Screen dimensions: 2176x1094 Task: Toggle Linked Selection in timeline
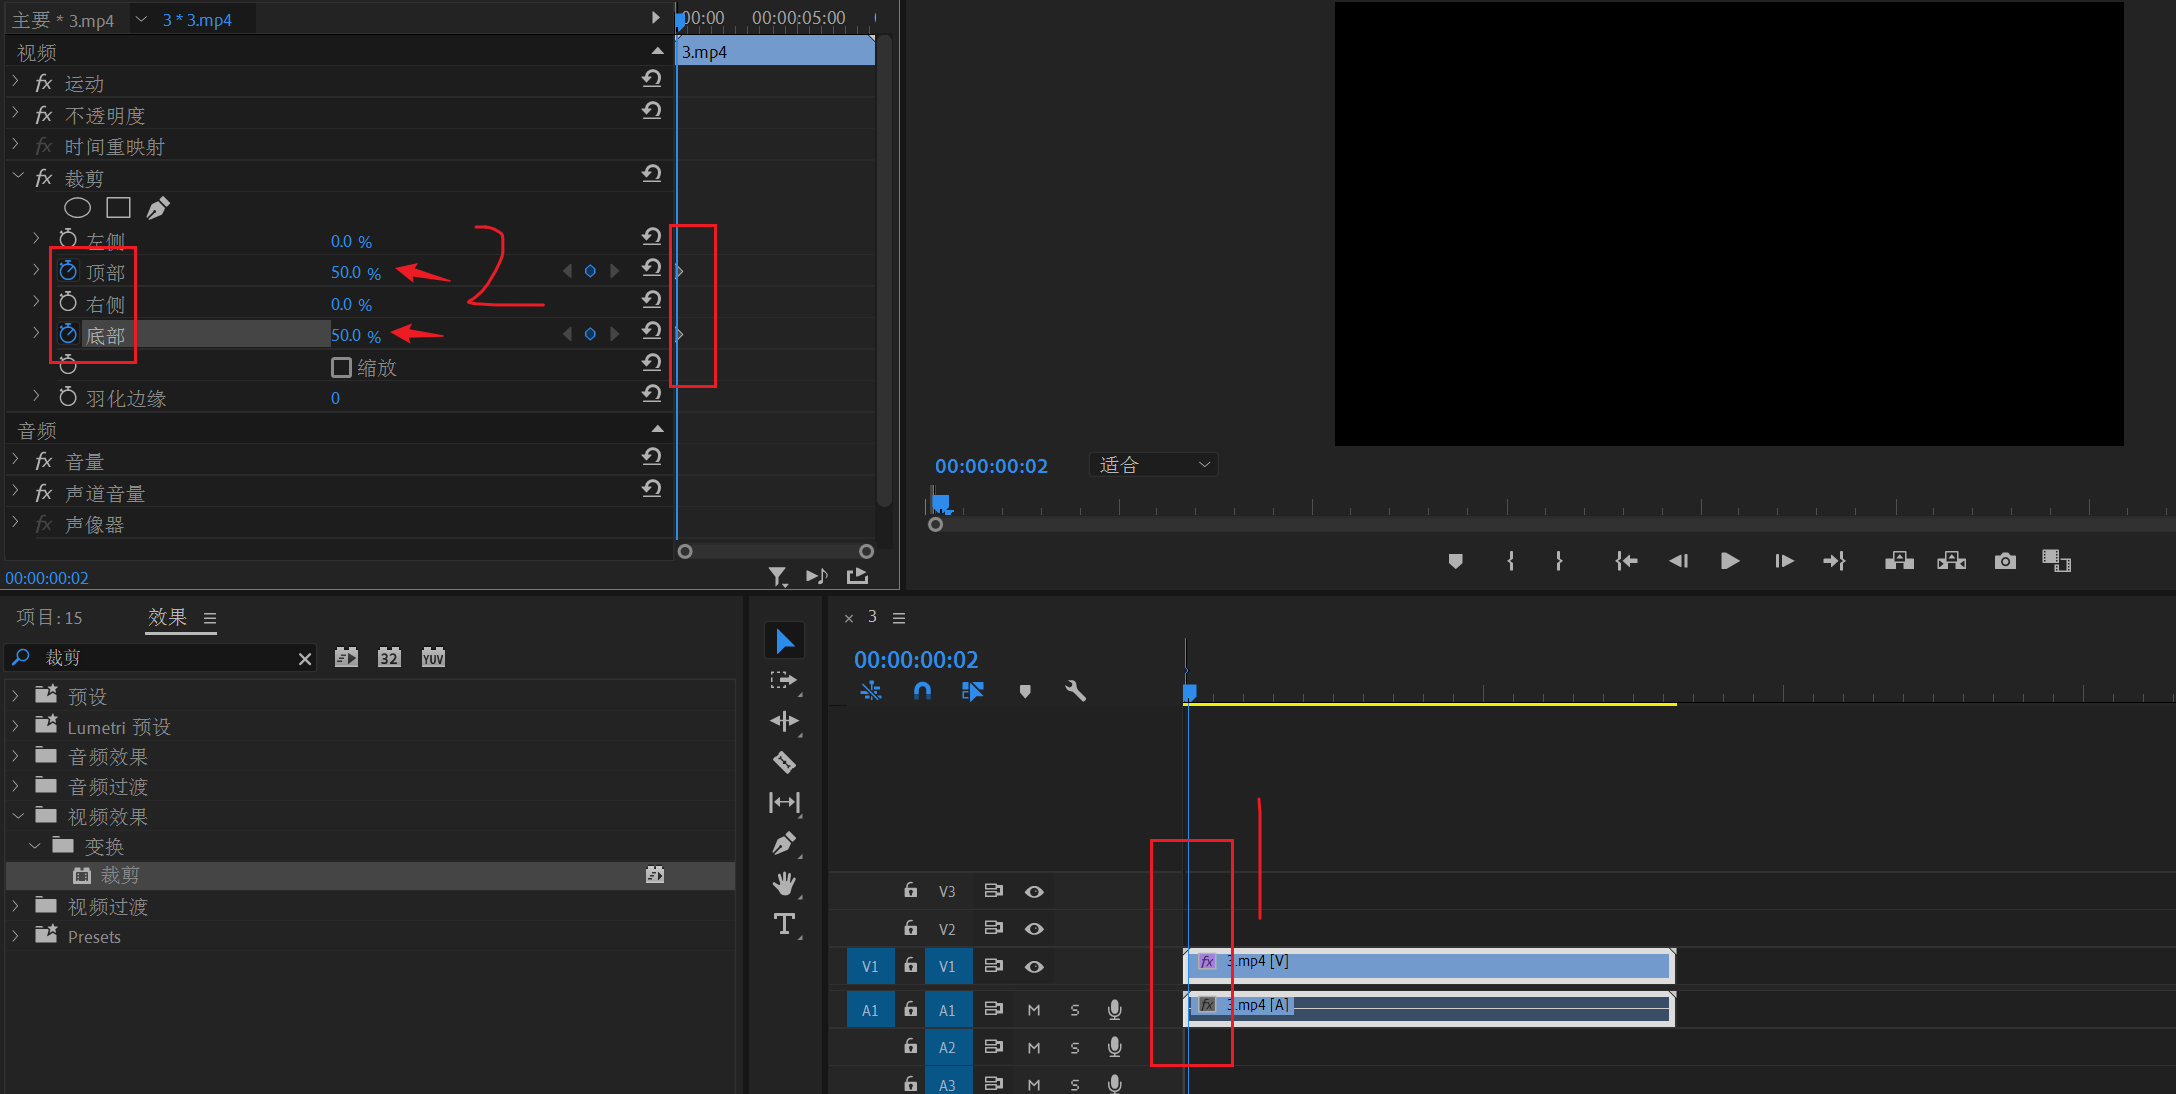972,691
